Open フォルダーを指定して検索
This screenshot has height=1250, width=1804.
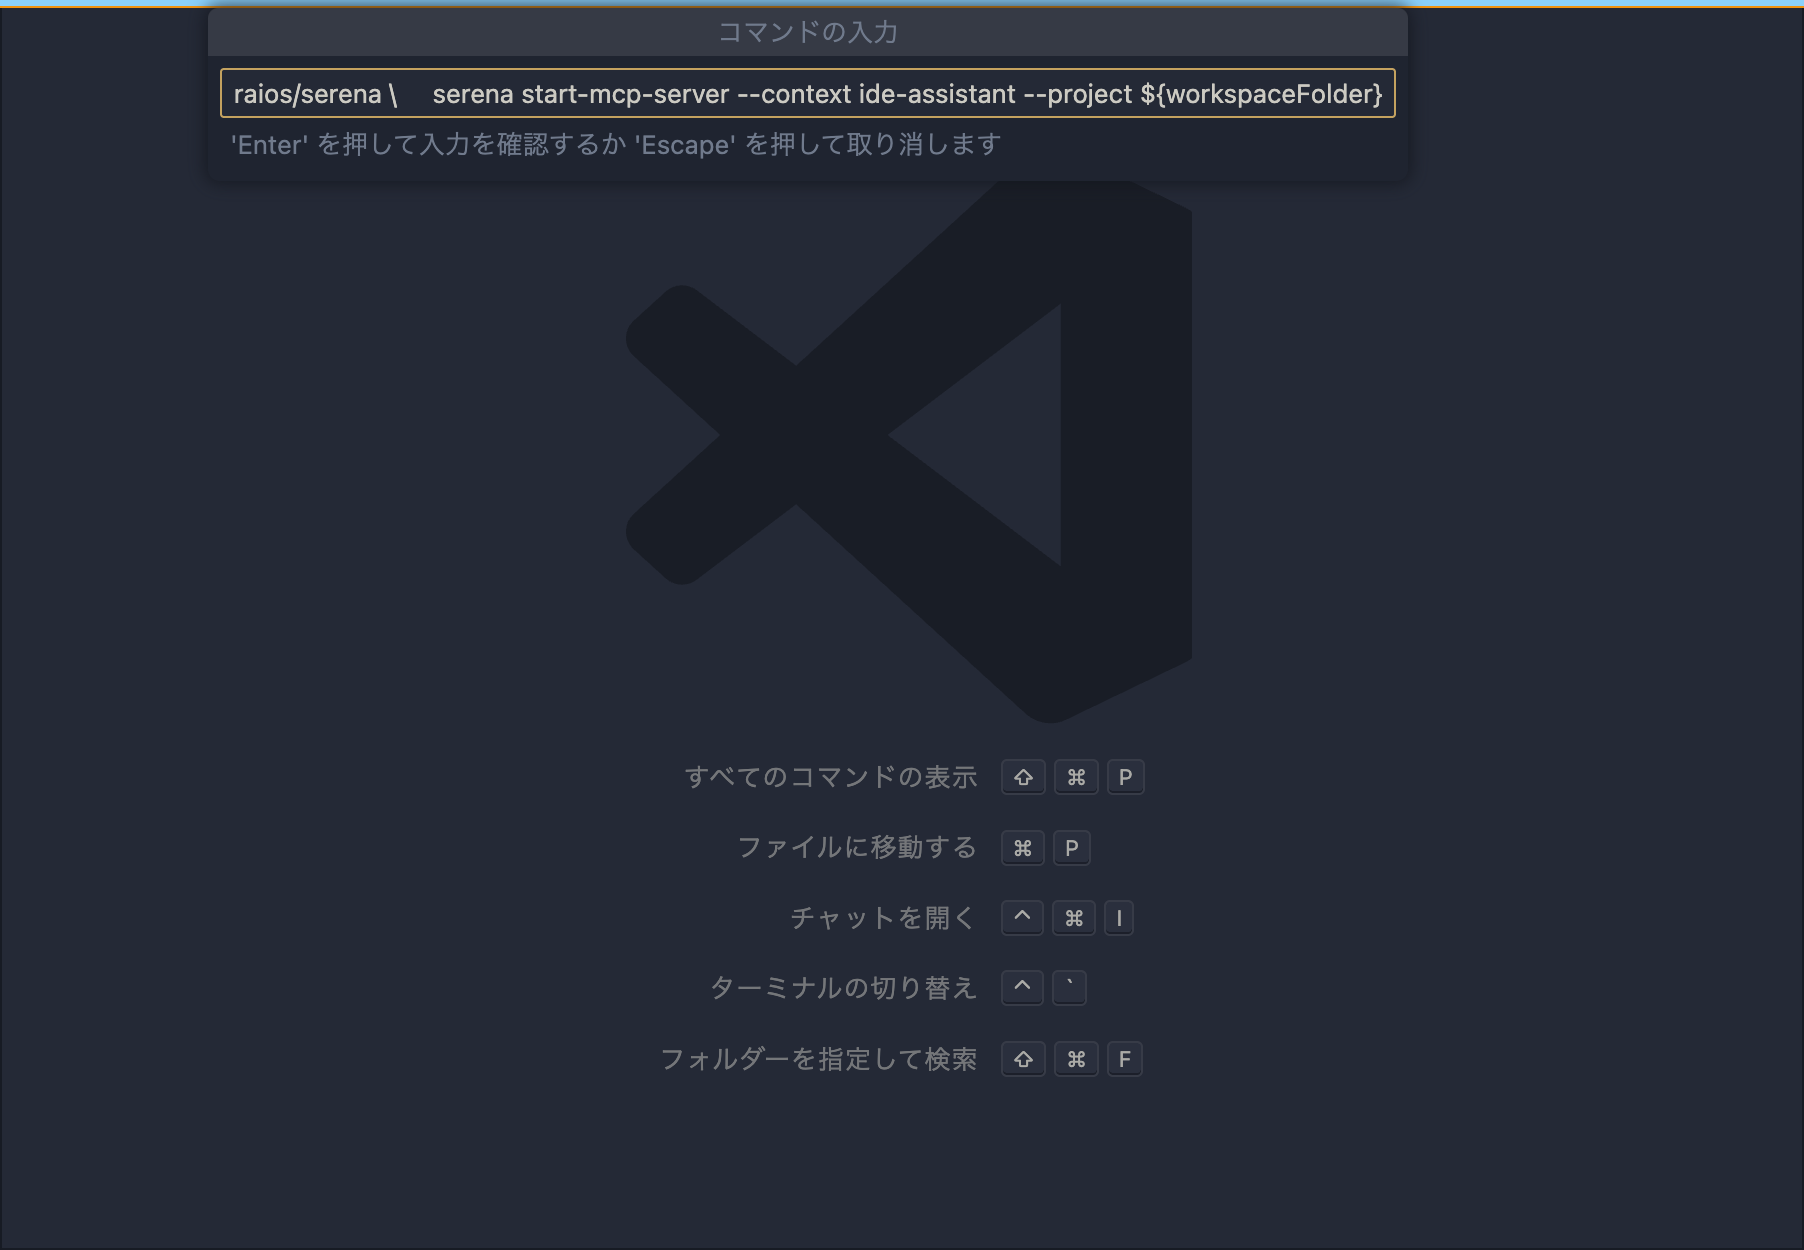click(x=820, y=1059)
